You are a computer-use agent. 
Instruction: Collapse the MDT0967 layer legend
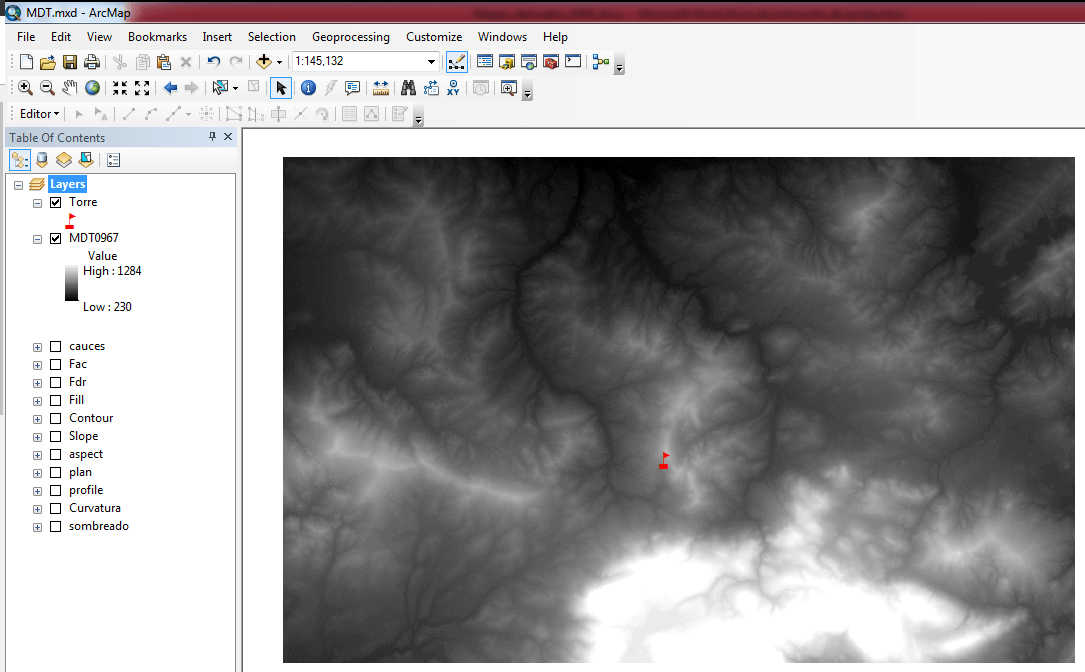[x=38, y=239]
